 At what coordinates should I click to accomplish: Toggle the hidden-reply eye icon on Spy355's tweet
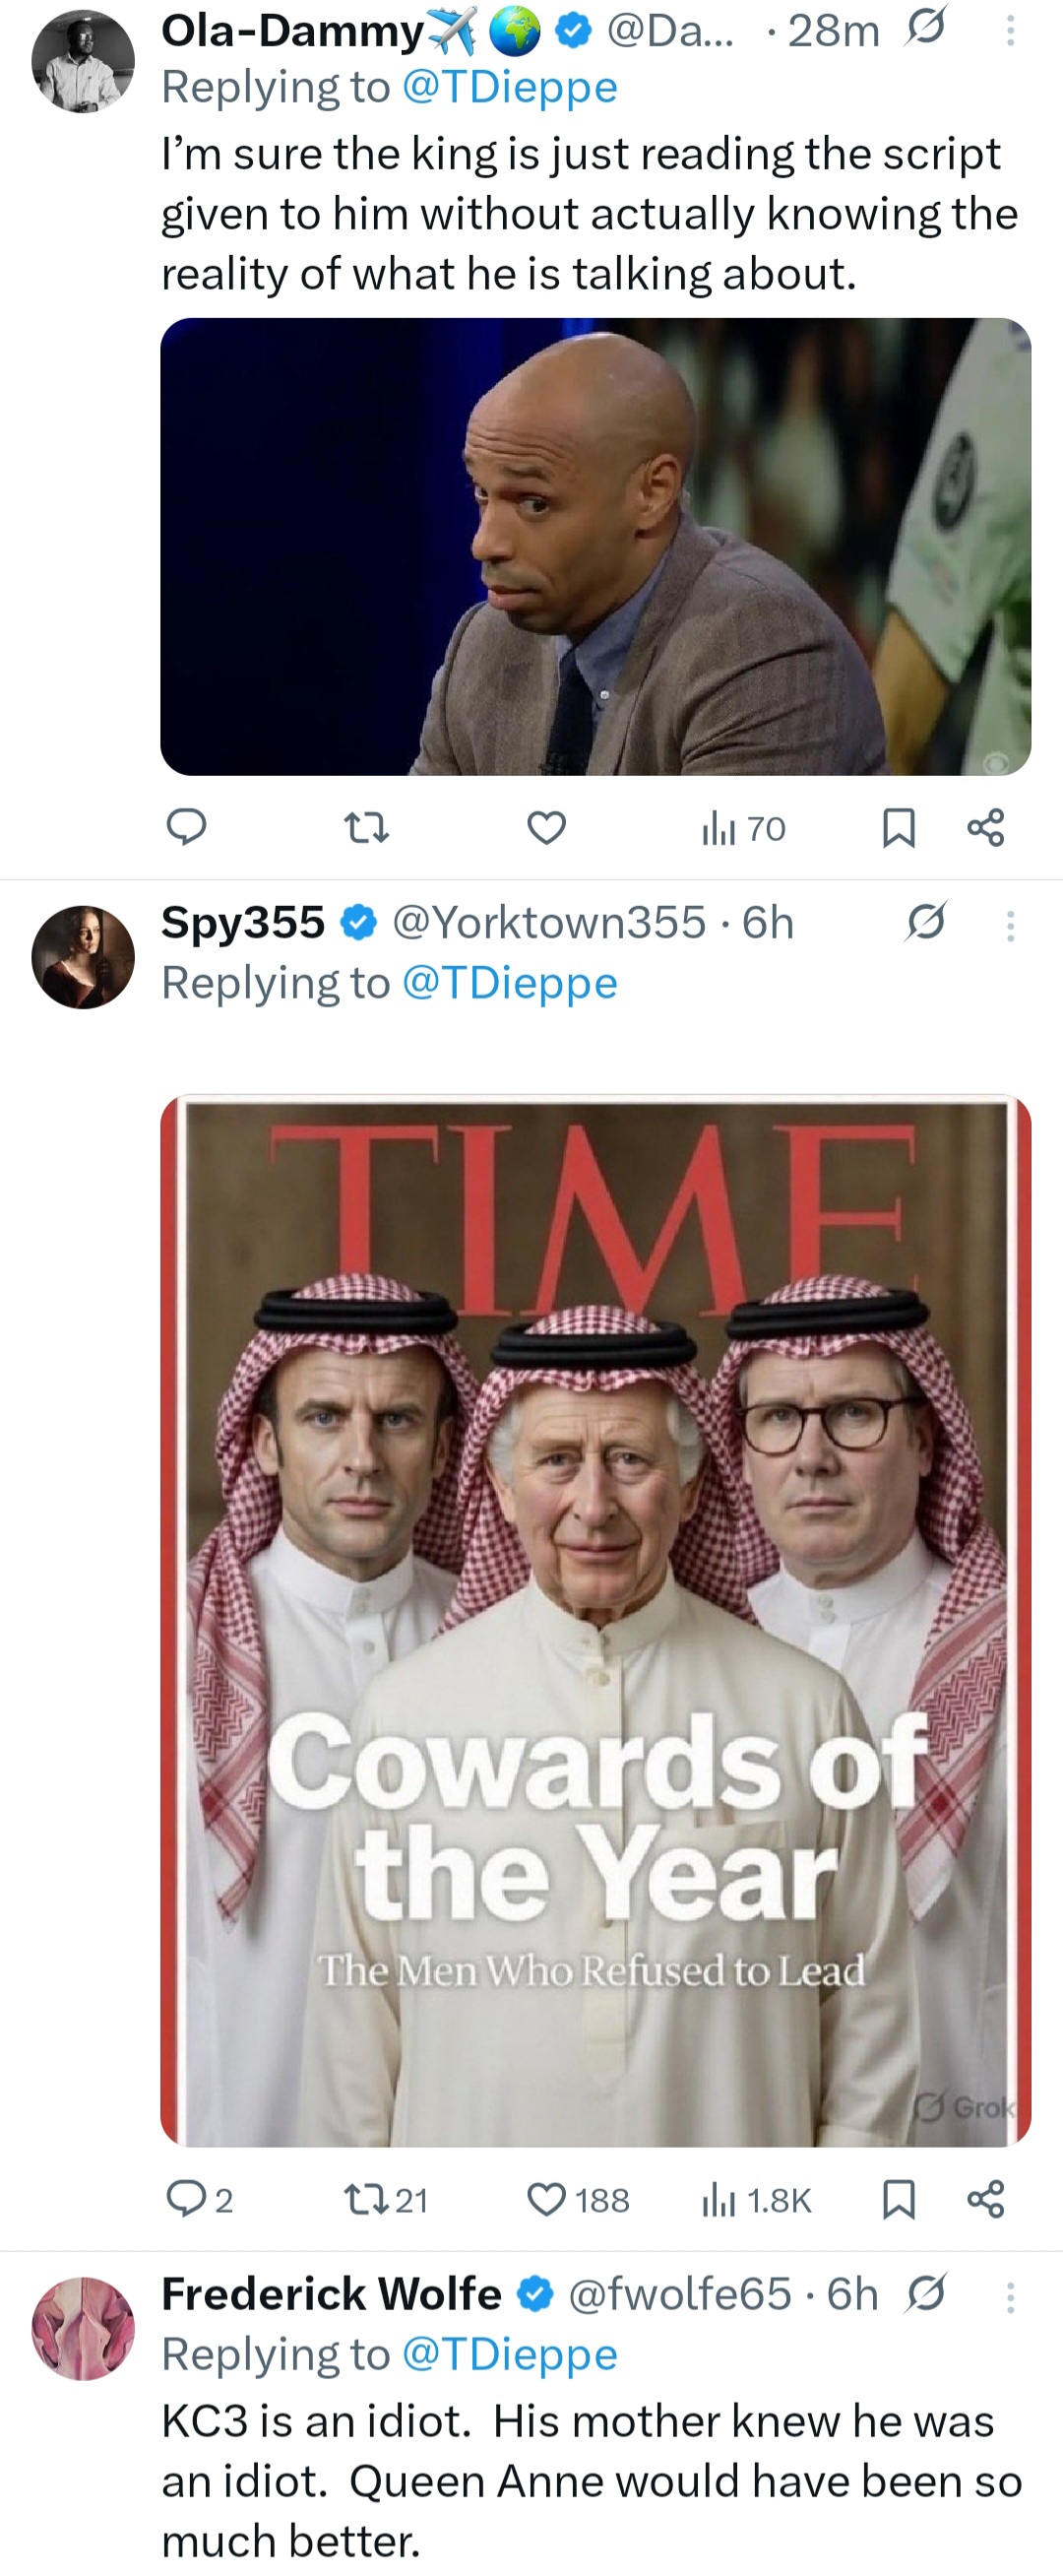pyautogui.click(x=926, y=924)
